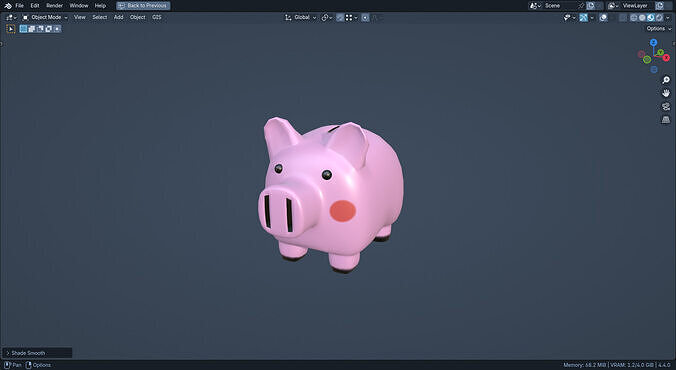This screenshot has height=370, width=676.
Task: Open the Global transform orientation dropdown
Action: point(300,18)
